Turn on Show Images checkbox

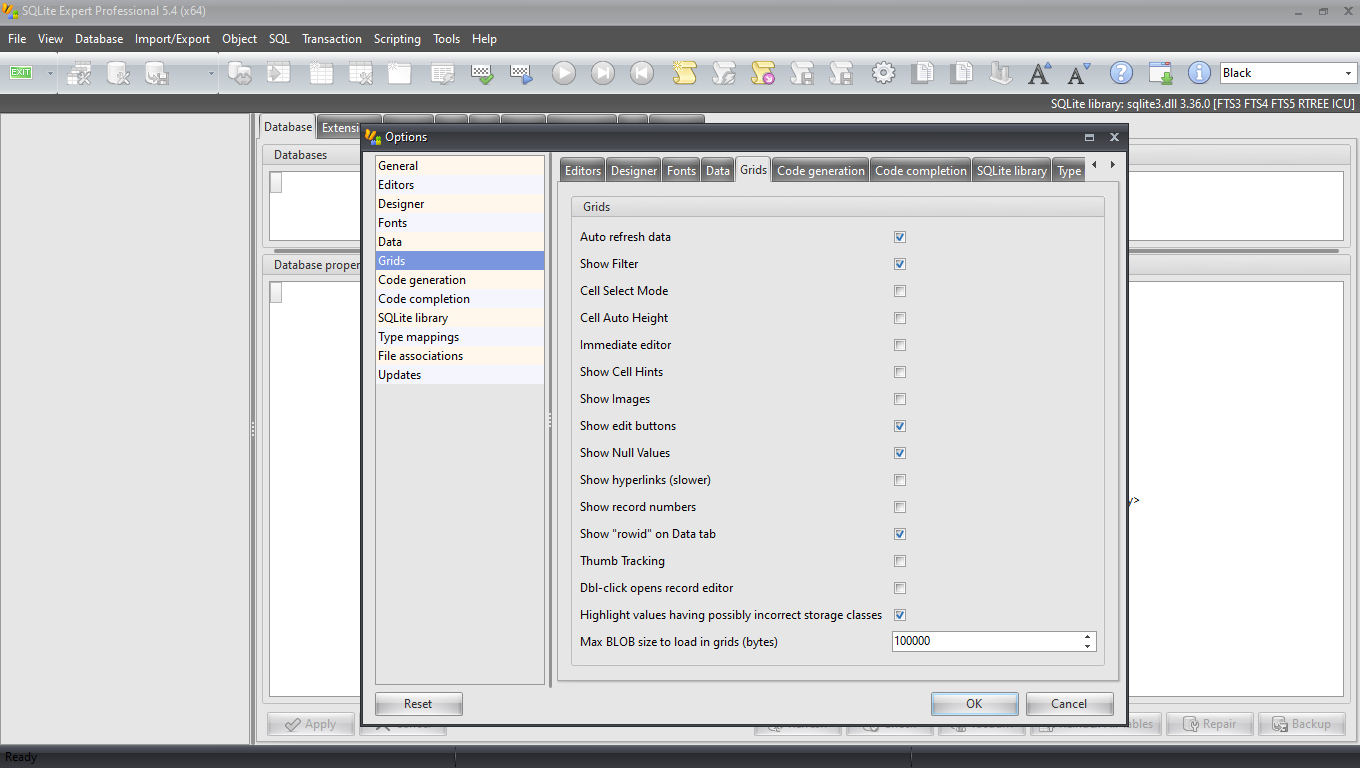[900, 399]
